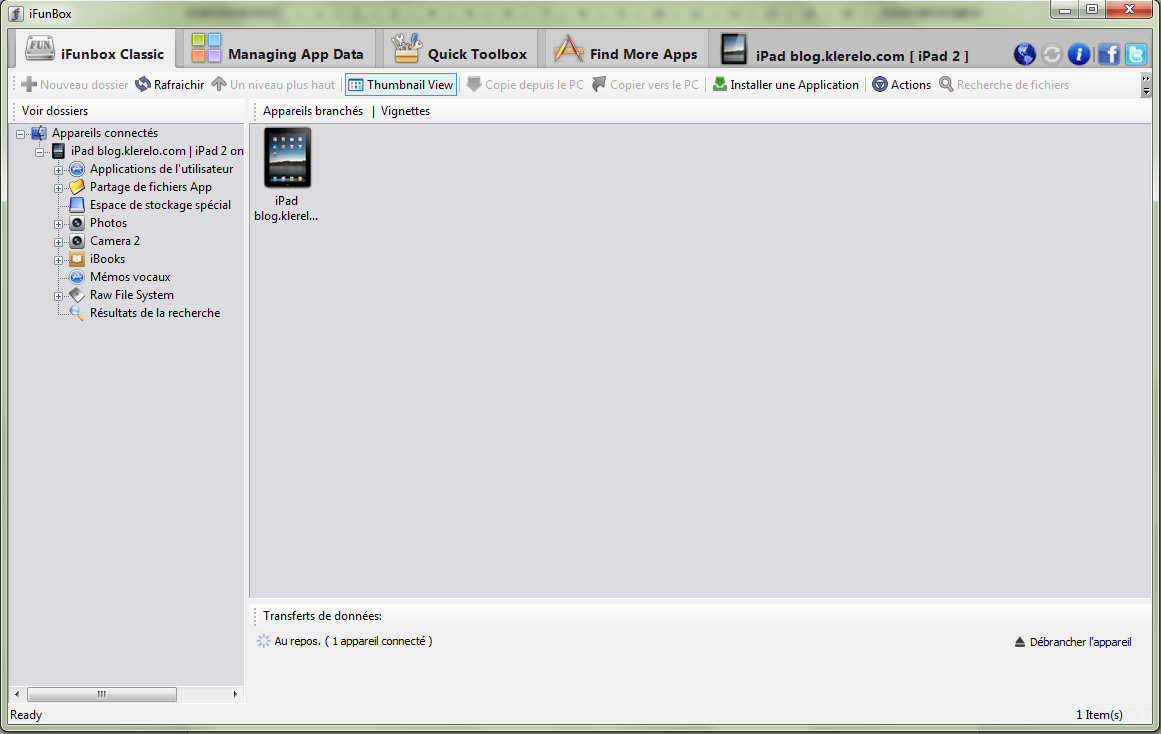Click Ready status bar text

point(26,715)
